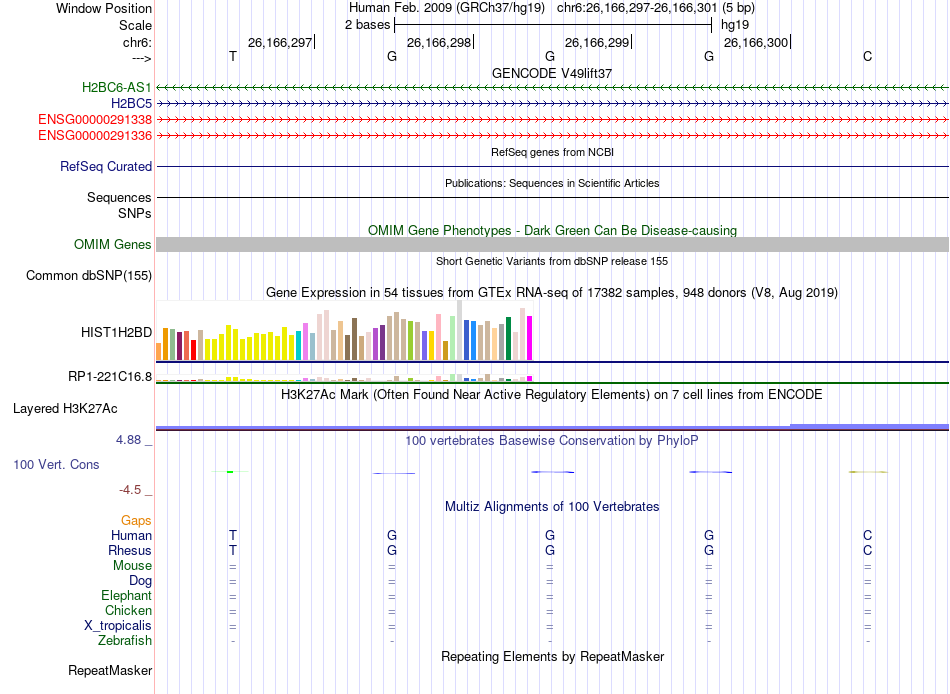Click the 26,166,298 position marker

[x=439, y=42]
